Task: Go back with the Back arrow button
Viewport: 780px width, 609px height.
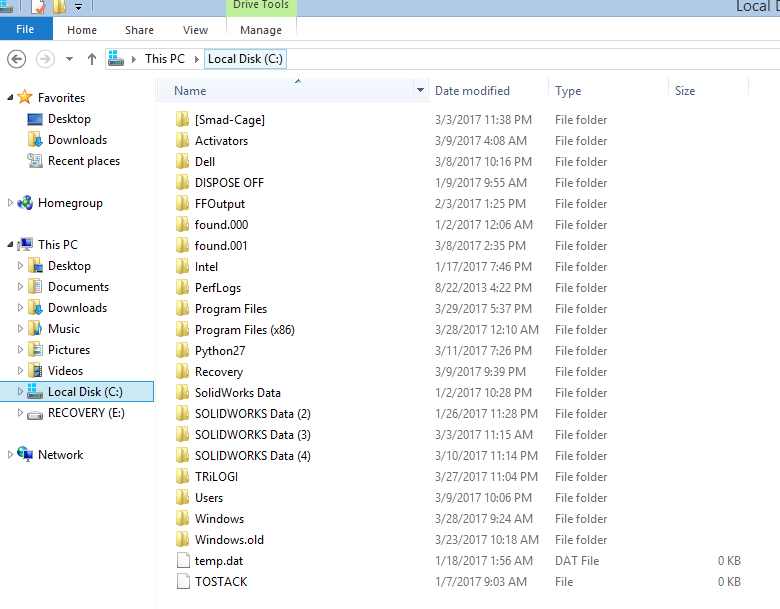Action: 16,59
